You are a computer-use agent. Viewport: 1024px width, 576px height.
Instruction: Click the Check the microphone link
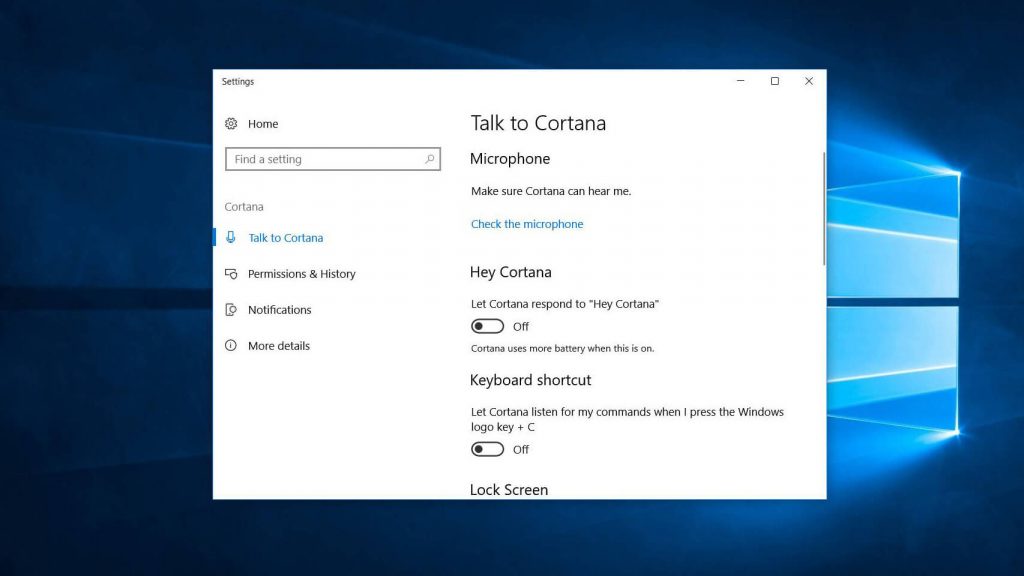(527, 224)
